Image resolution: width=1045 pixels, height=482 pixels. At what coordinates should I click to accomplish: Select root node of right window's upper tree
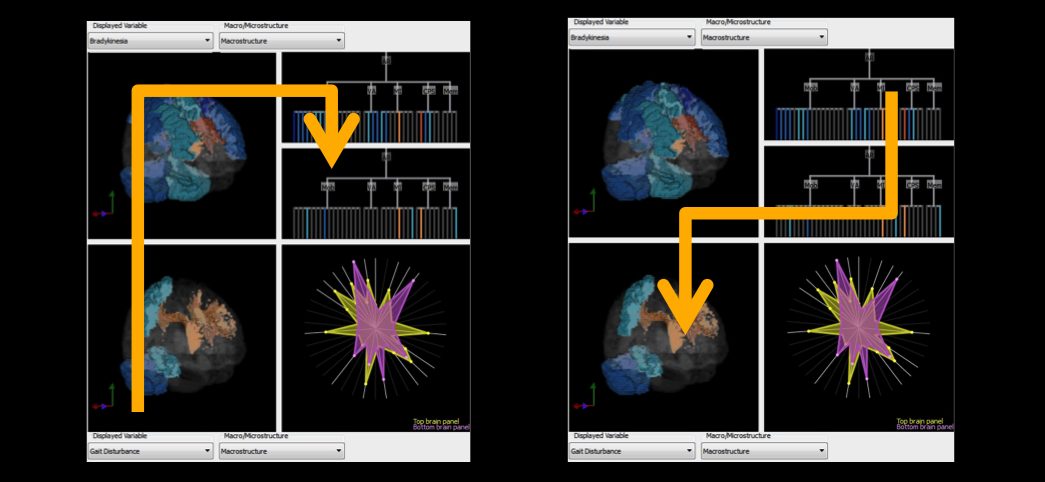click(869, 57)
